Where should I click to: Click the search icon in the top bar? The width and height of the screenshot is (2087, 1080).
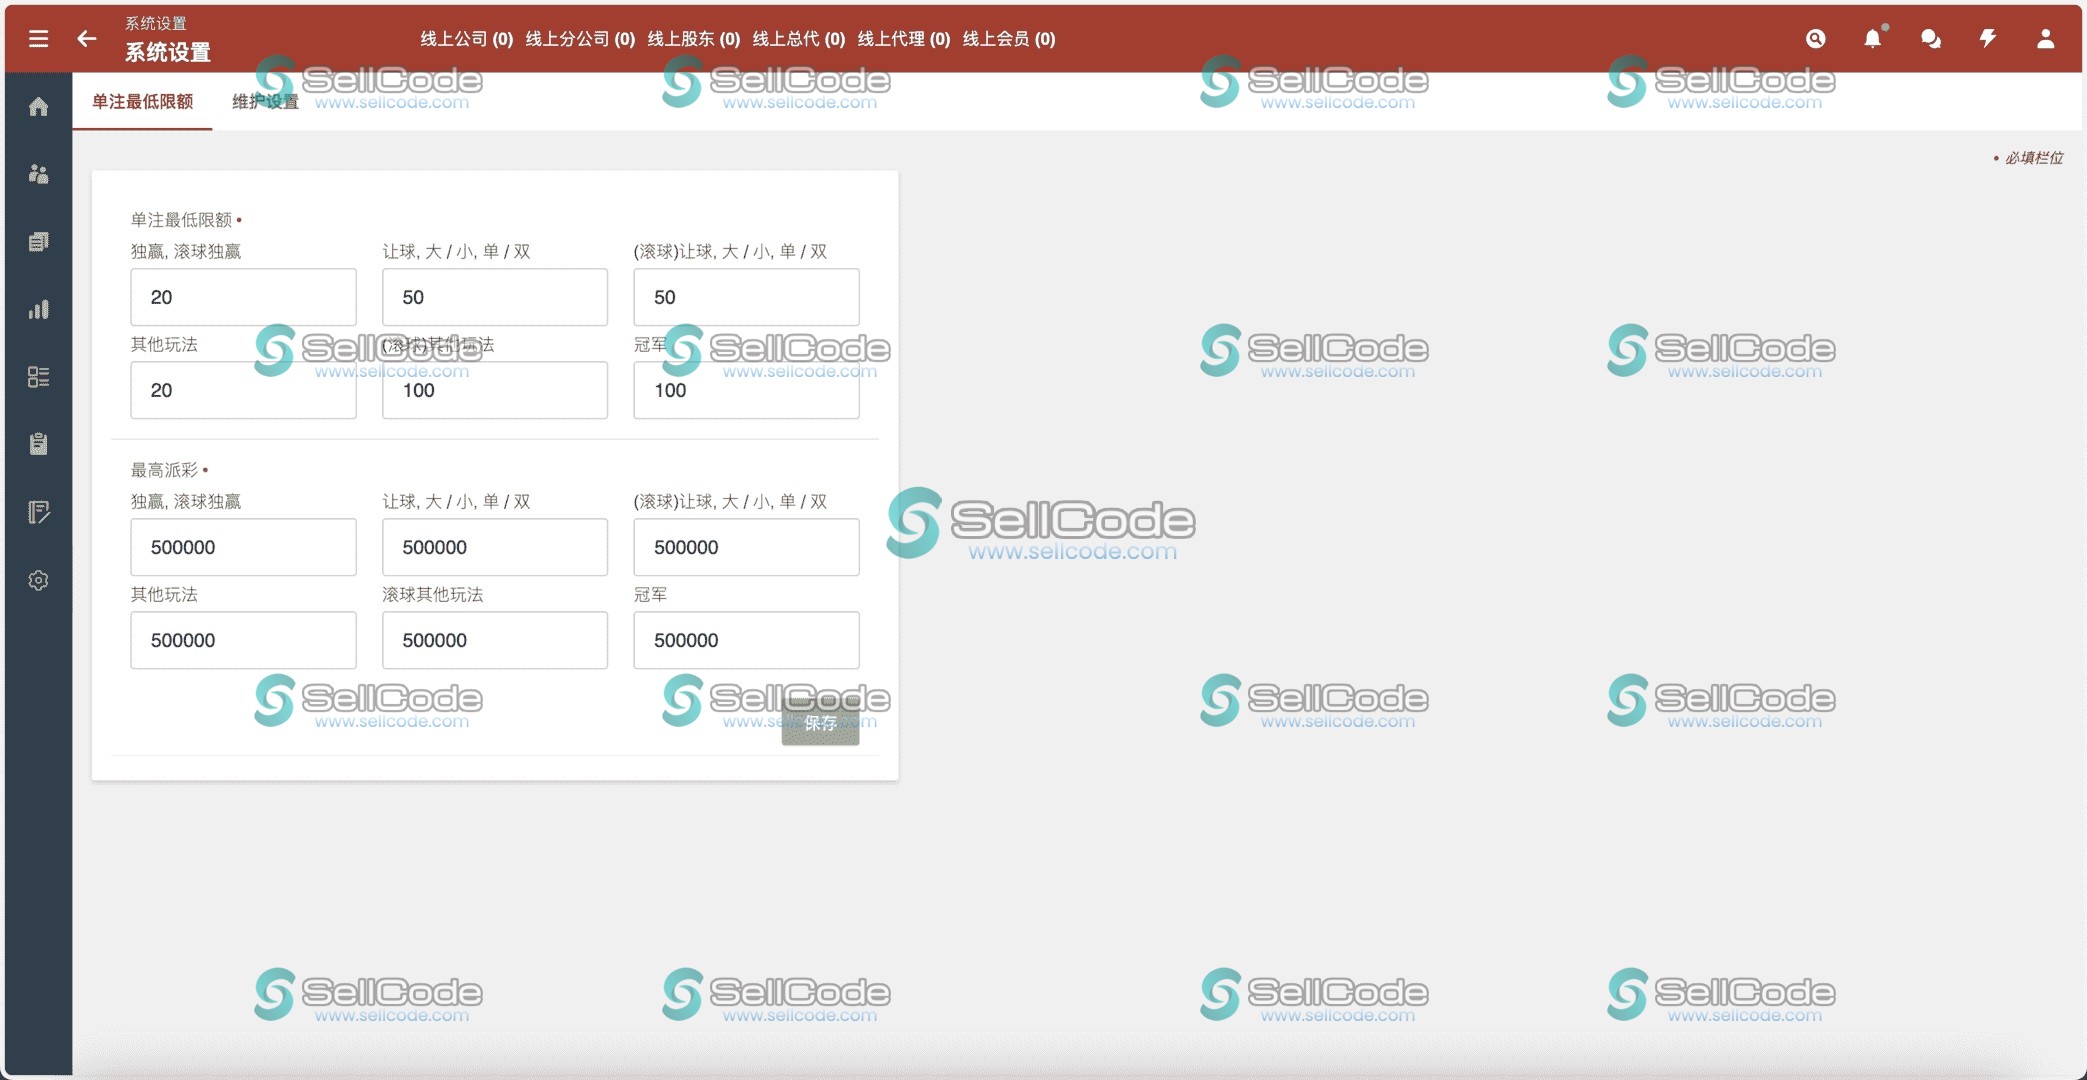1816,38
